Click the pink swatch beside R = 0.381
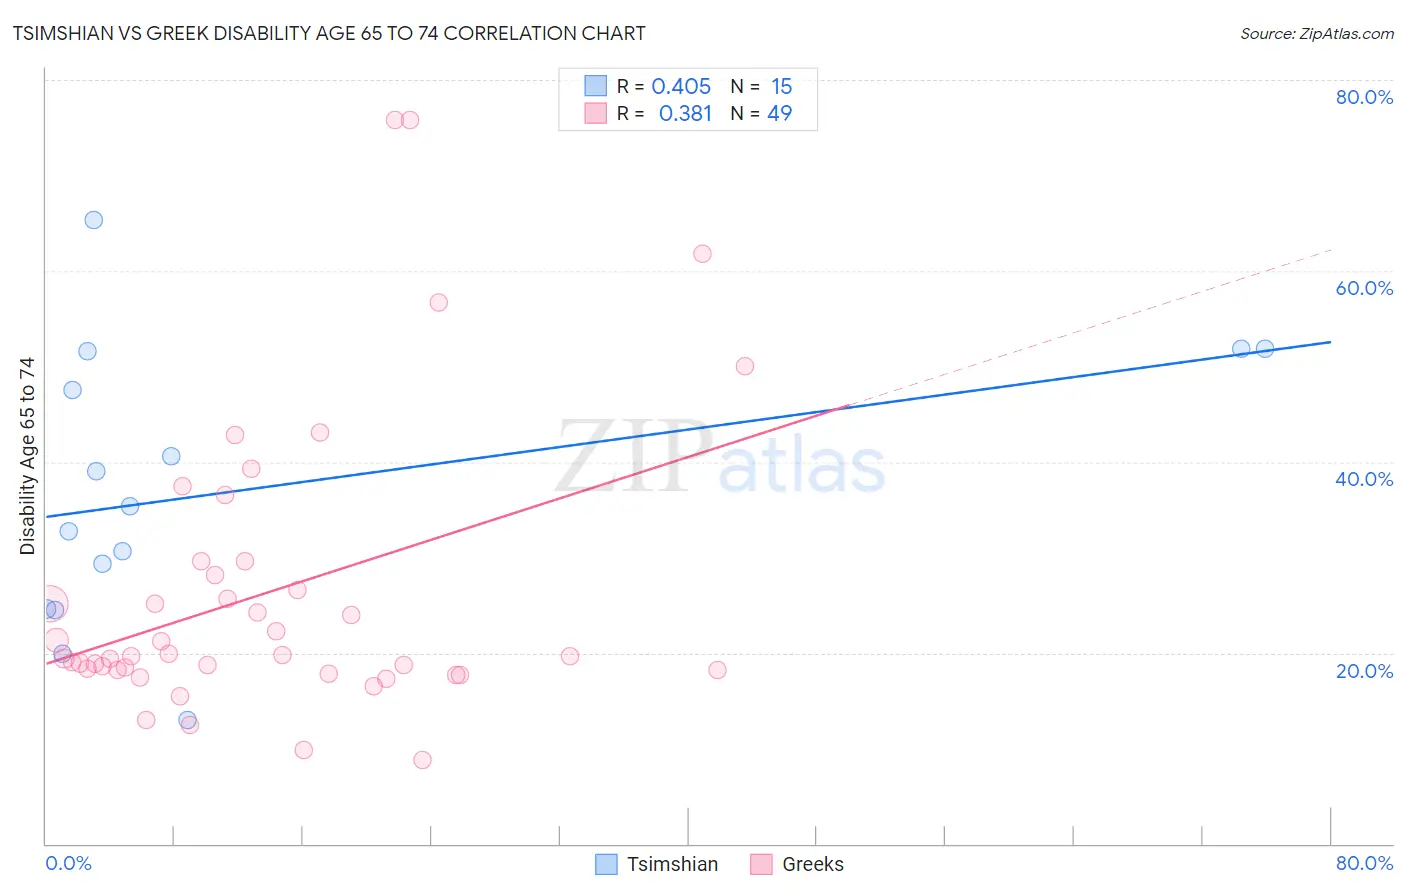The height and width of the screenshot is (892, 1406). (x=596, y=113)
